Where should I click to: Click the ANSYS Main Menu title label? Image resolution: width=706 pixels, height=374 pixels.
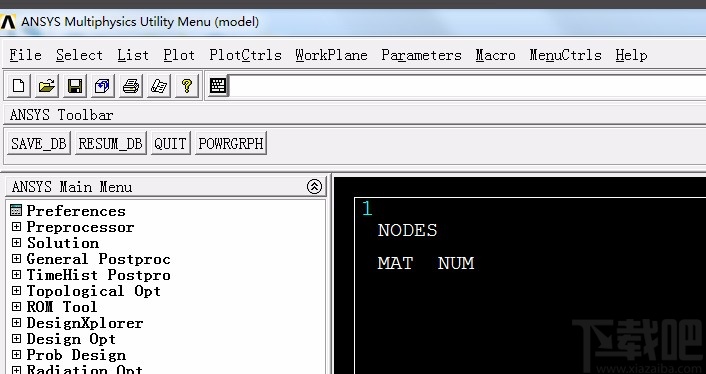point(72,187)
